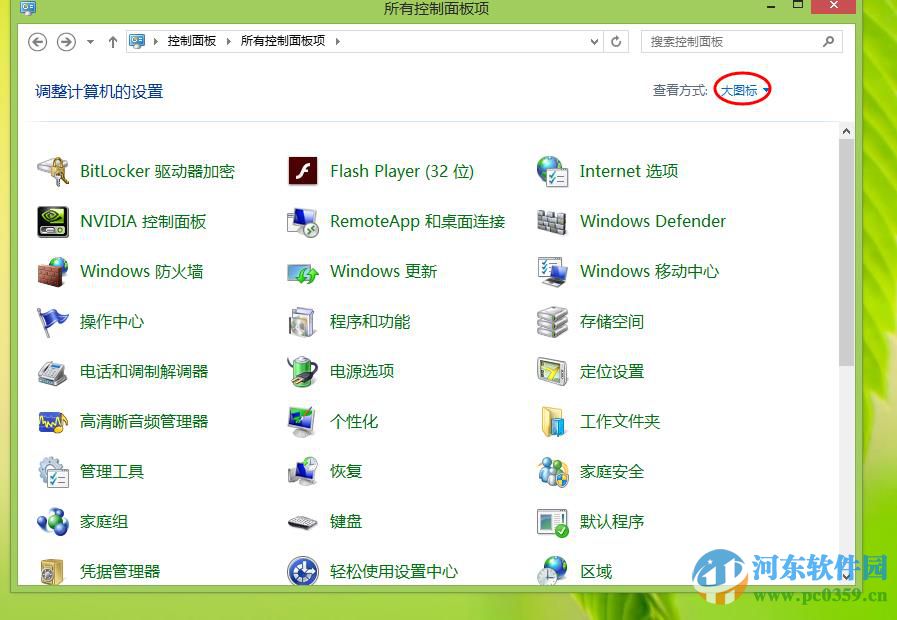Open Internet 选项

[x=629, y=171]
